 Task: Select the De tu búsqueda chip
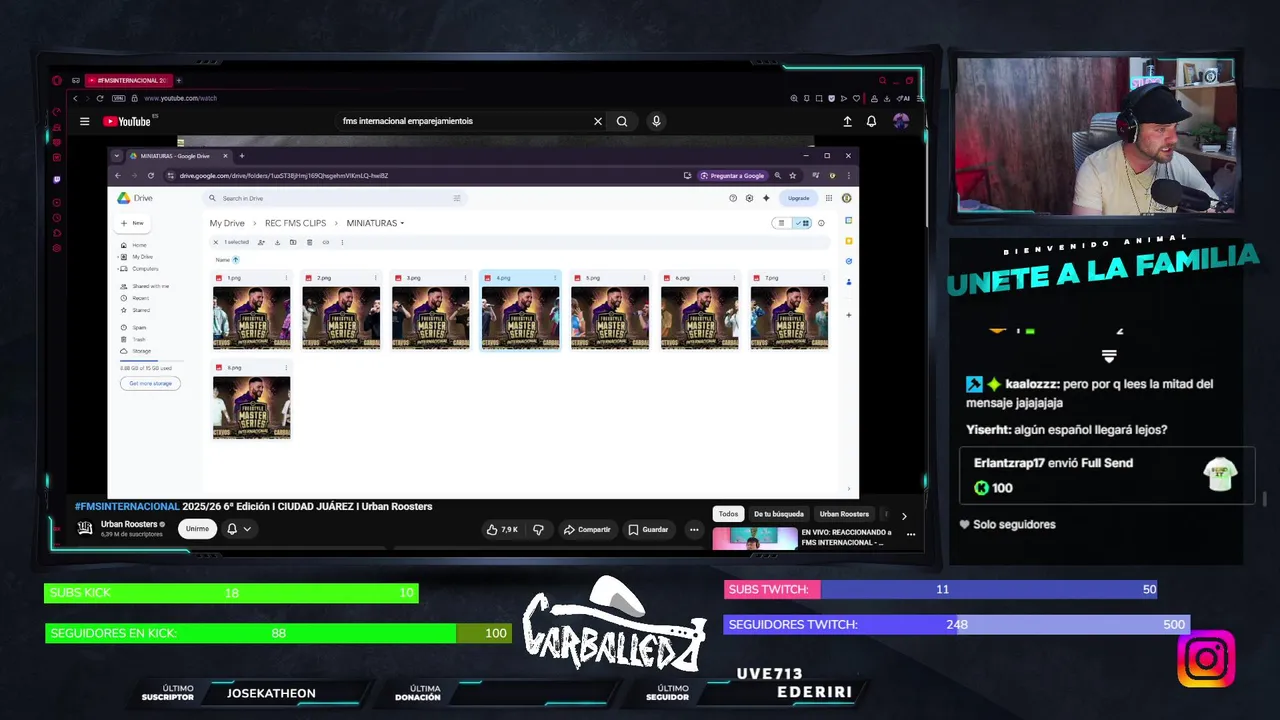778,514
